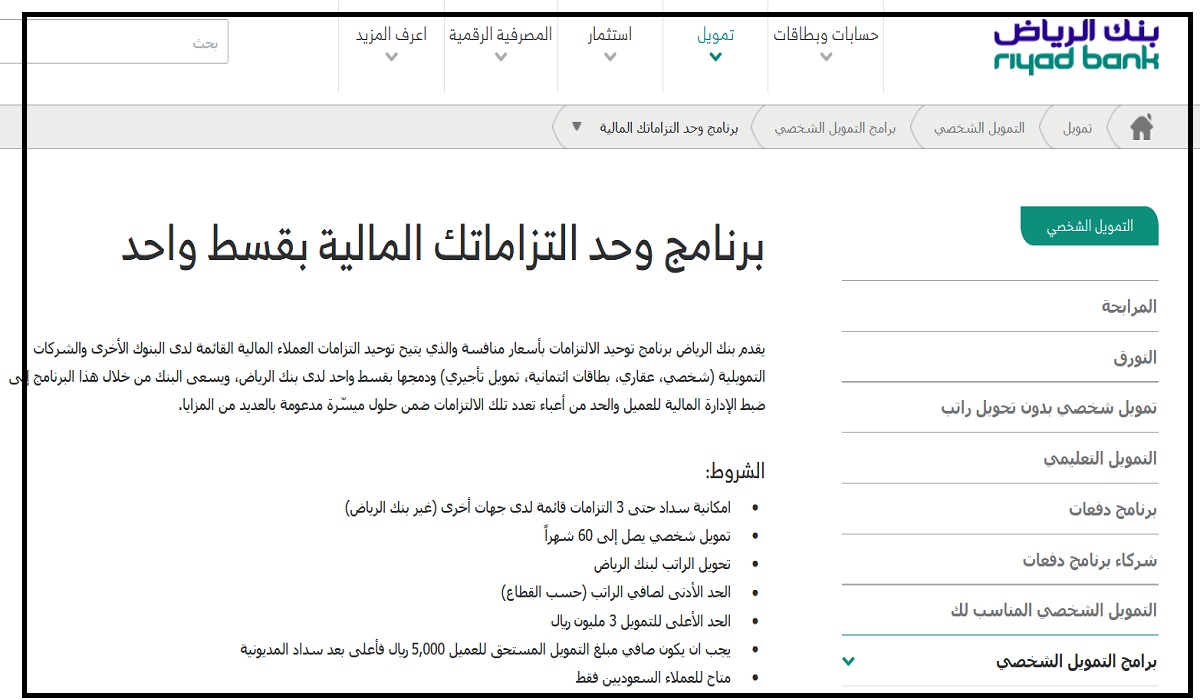Open the المصرفية الرقمية menu arrow
The height and width of the screenshot is (700, 1200).
coord(501,57)
